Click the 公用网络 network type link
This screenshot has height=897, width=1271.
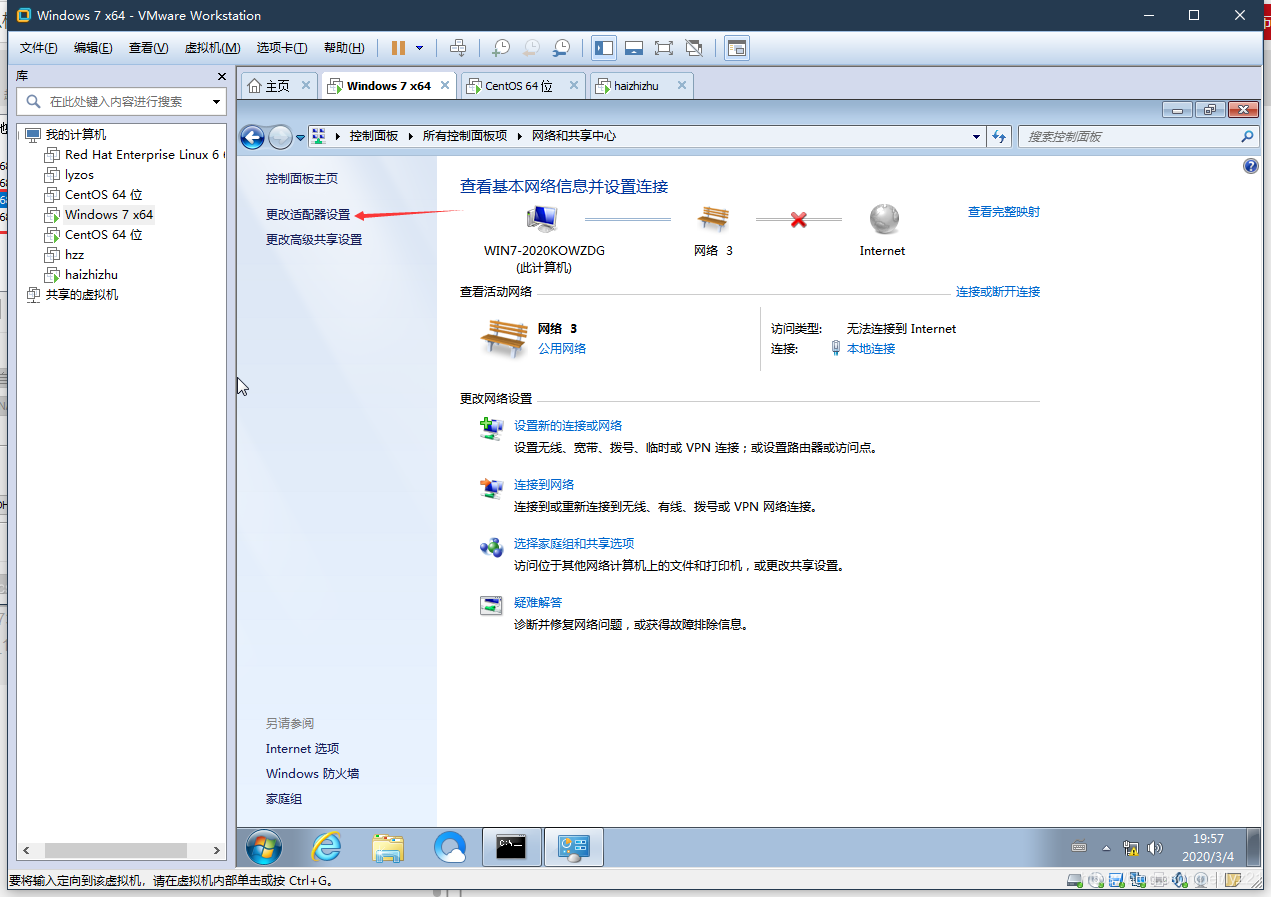tap(562, 349)
